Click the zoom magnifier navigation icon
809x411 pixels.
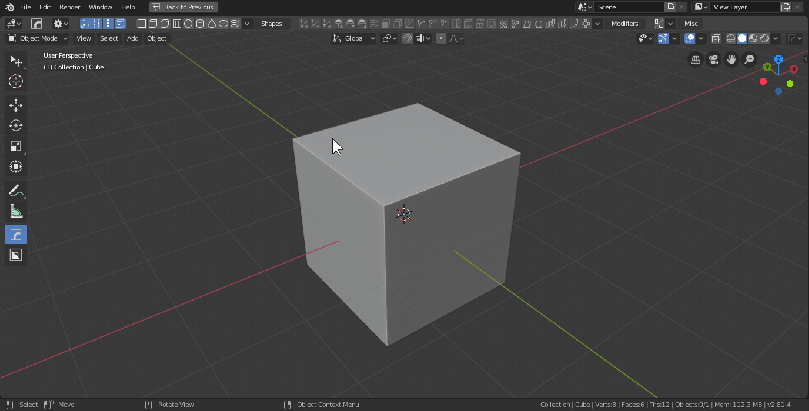(x=750, y=60)
